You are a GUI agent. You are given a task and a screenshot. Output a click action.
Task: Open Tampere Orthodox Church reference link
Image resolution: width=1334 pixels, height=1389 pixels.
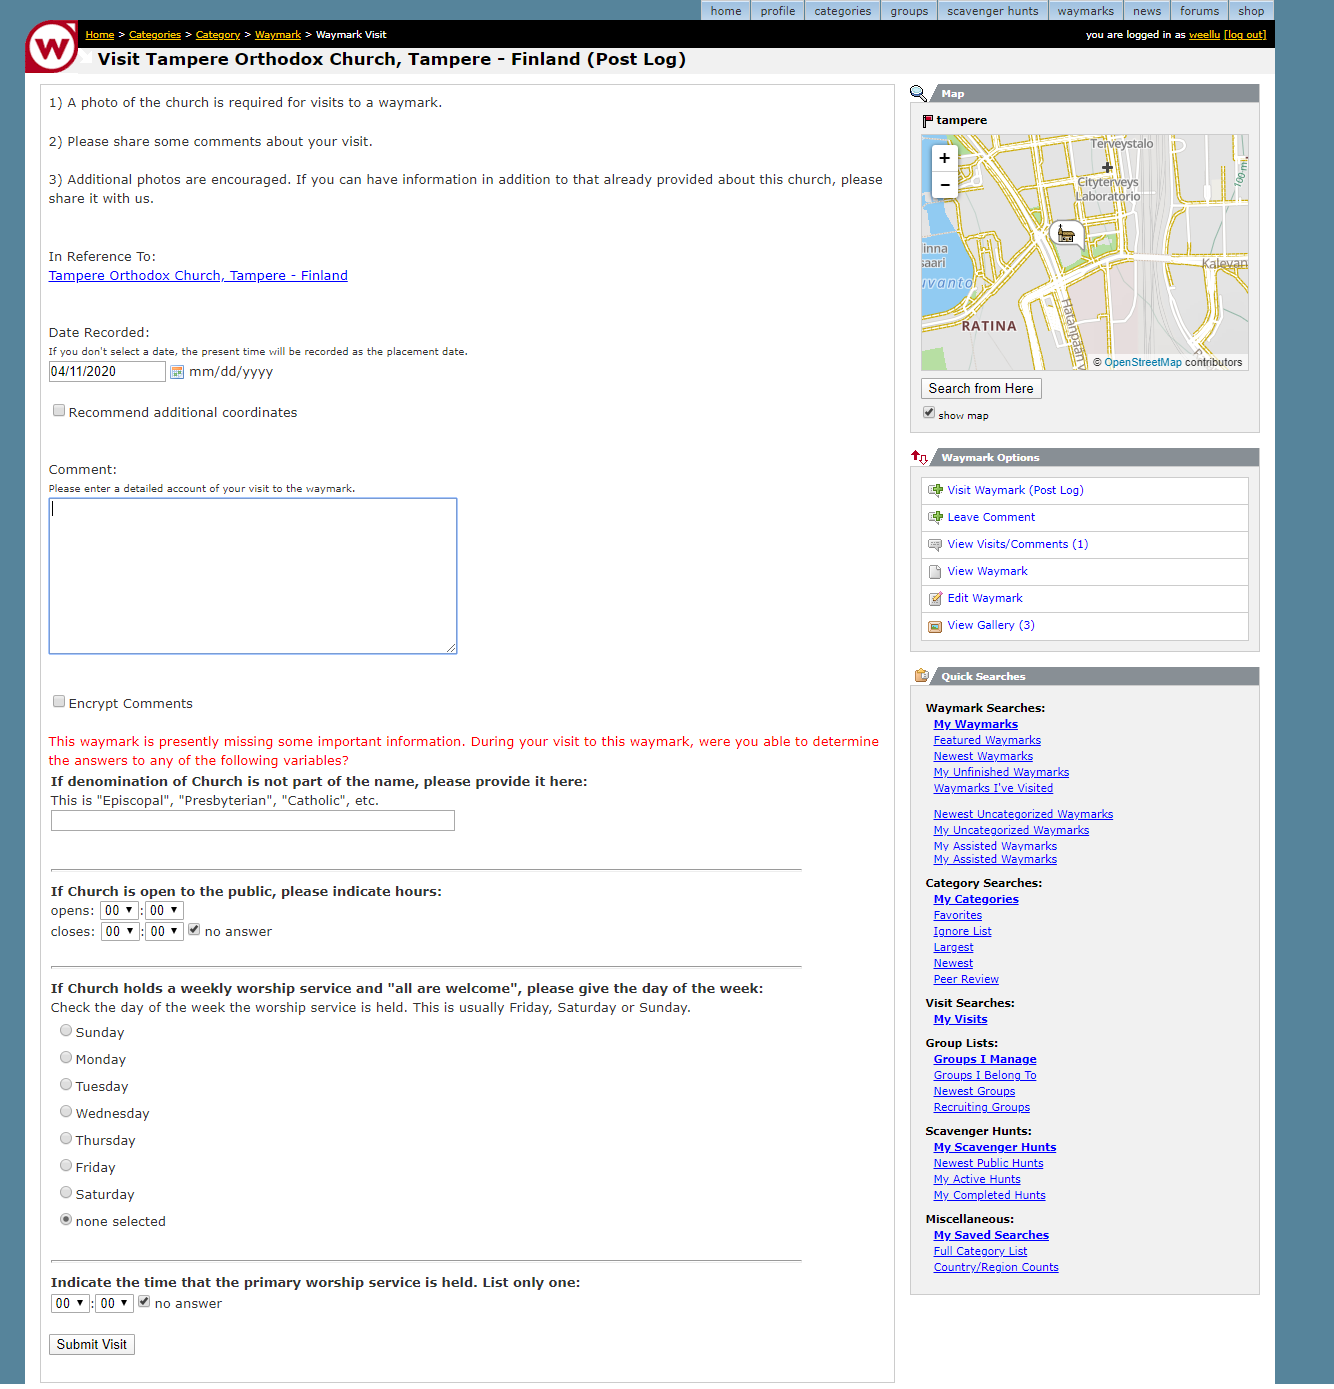pyautogui.click(x=198, y=276)
